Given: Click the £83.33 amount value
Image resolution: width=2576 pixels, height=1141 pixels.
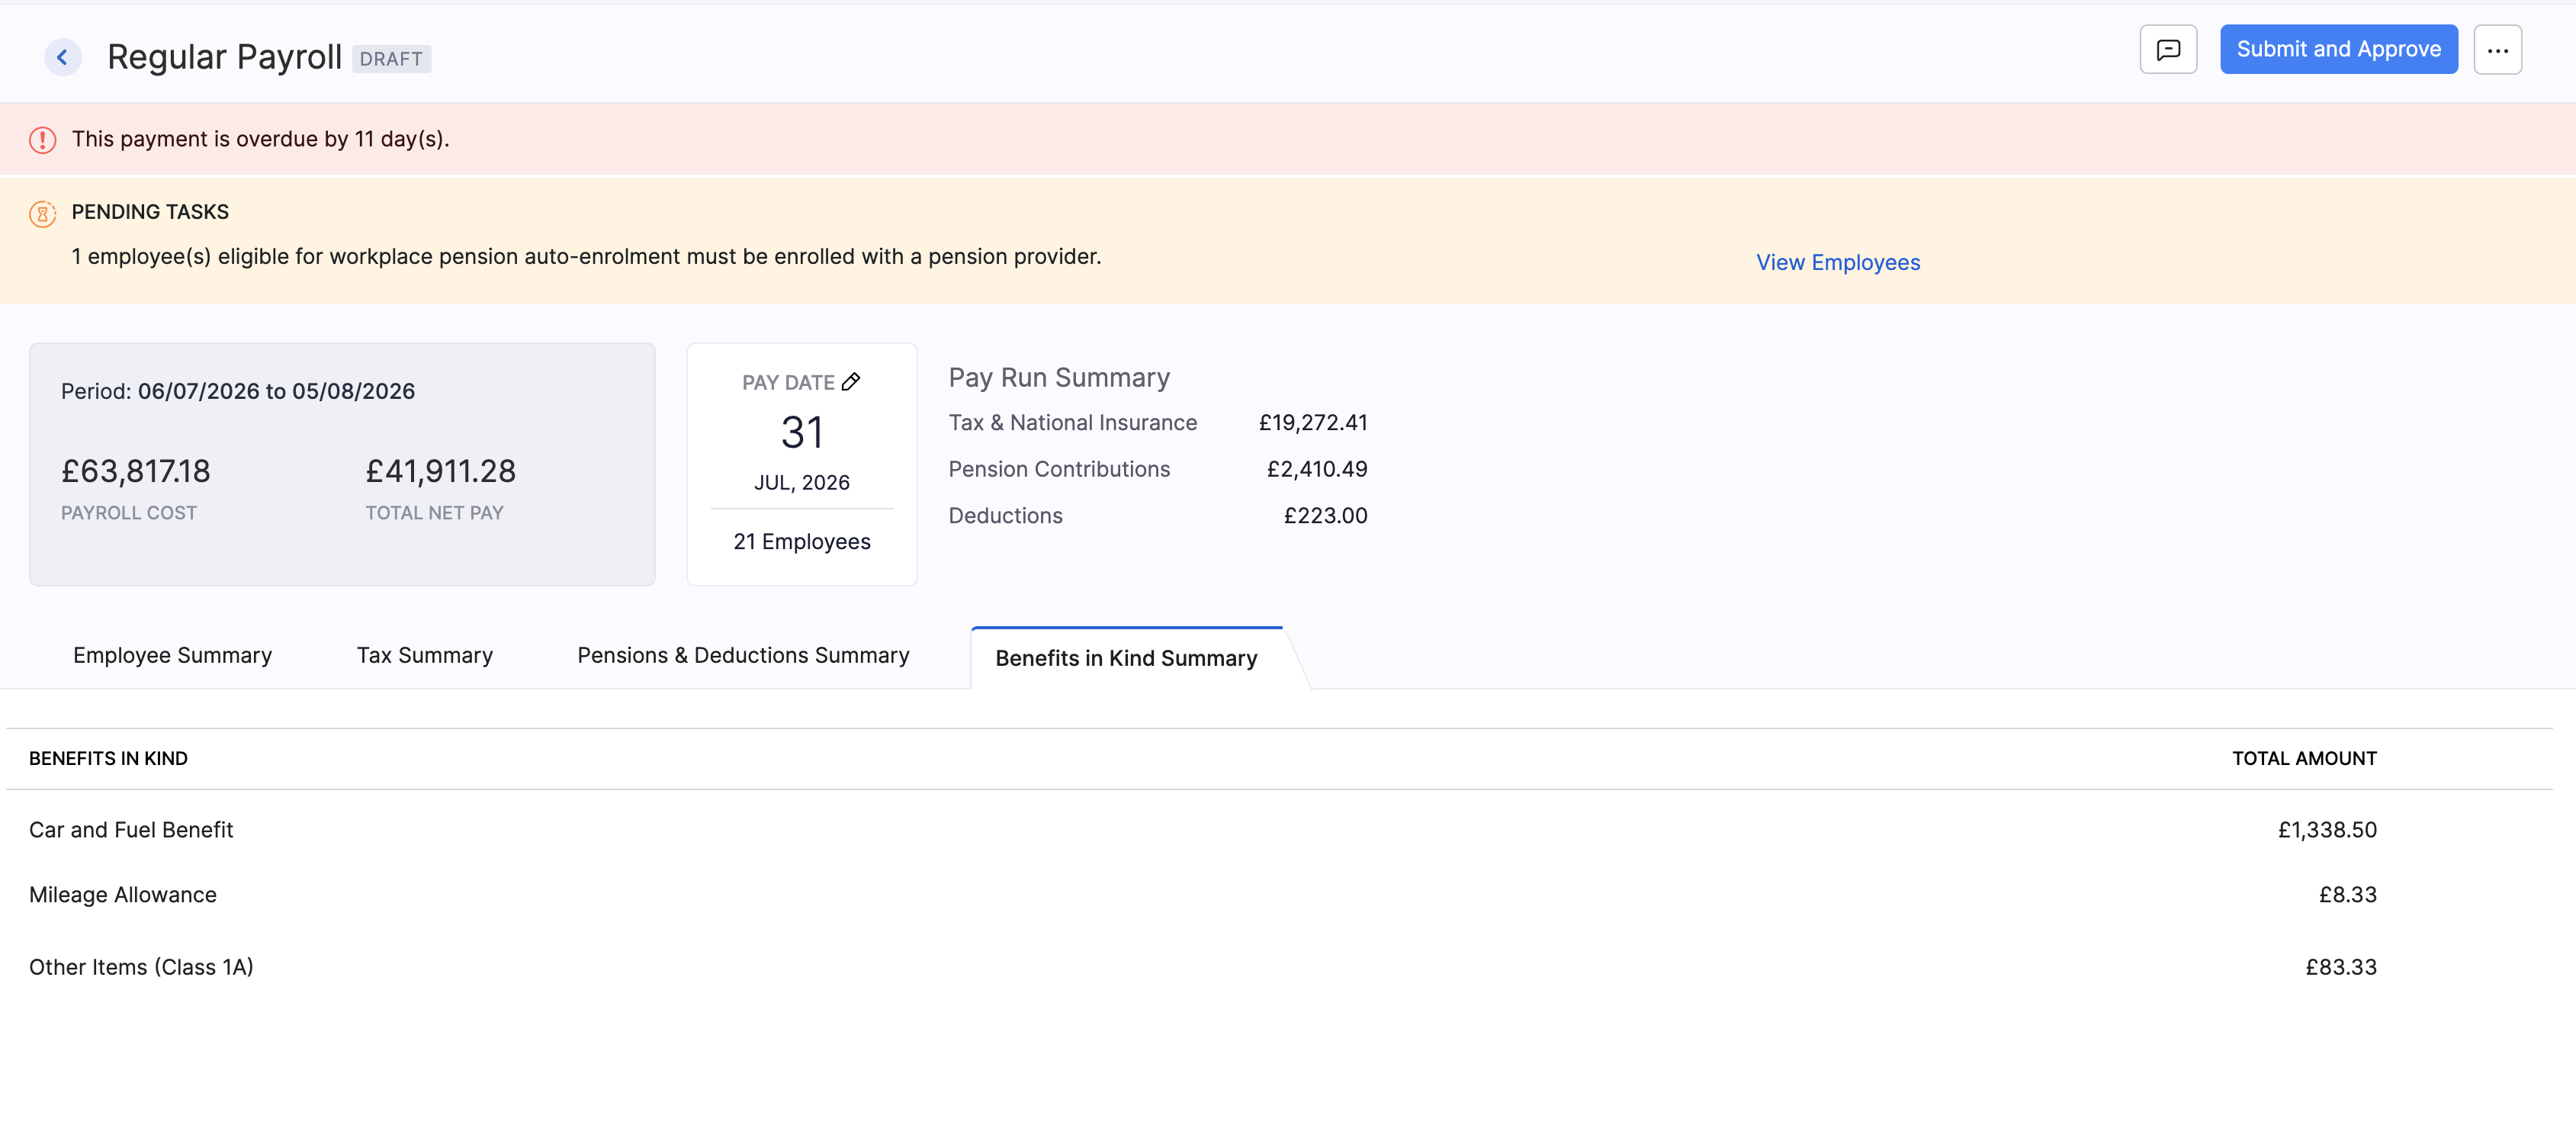Looking at the screenshot, I should pos(2341,967).
